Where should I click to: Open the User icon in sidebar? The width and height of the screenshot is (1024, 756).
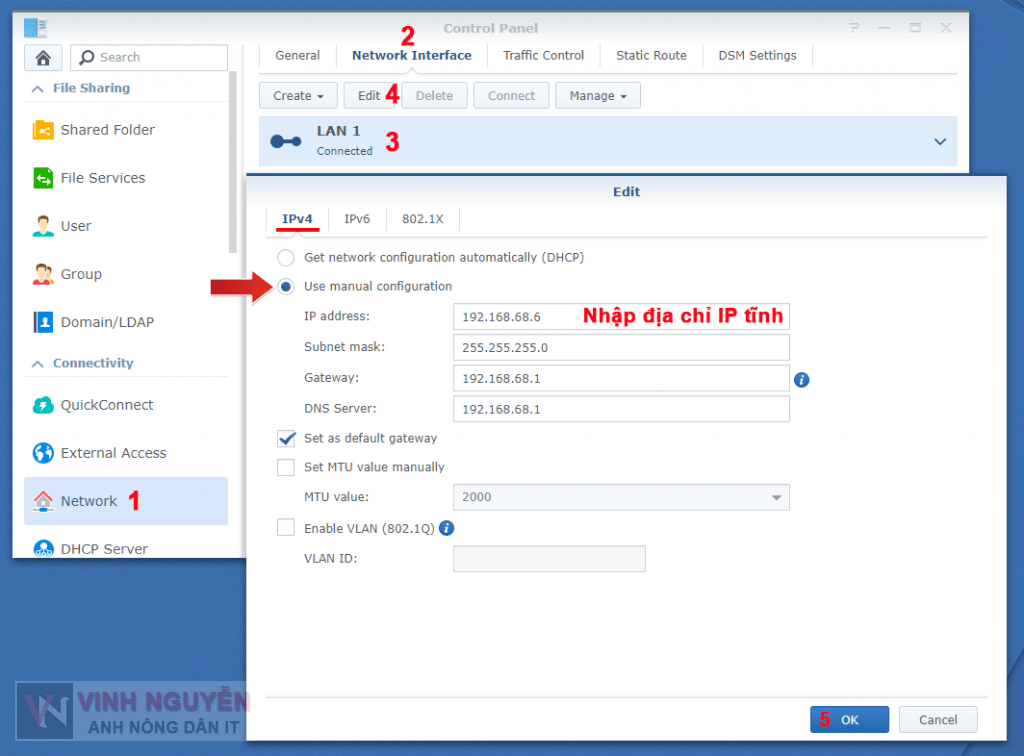43,226
